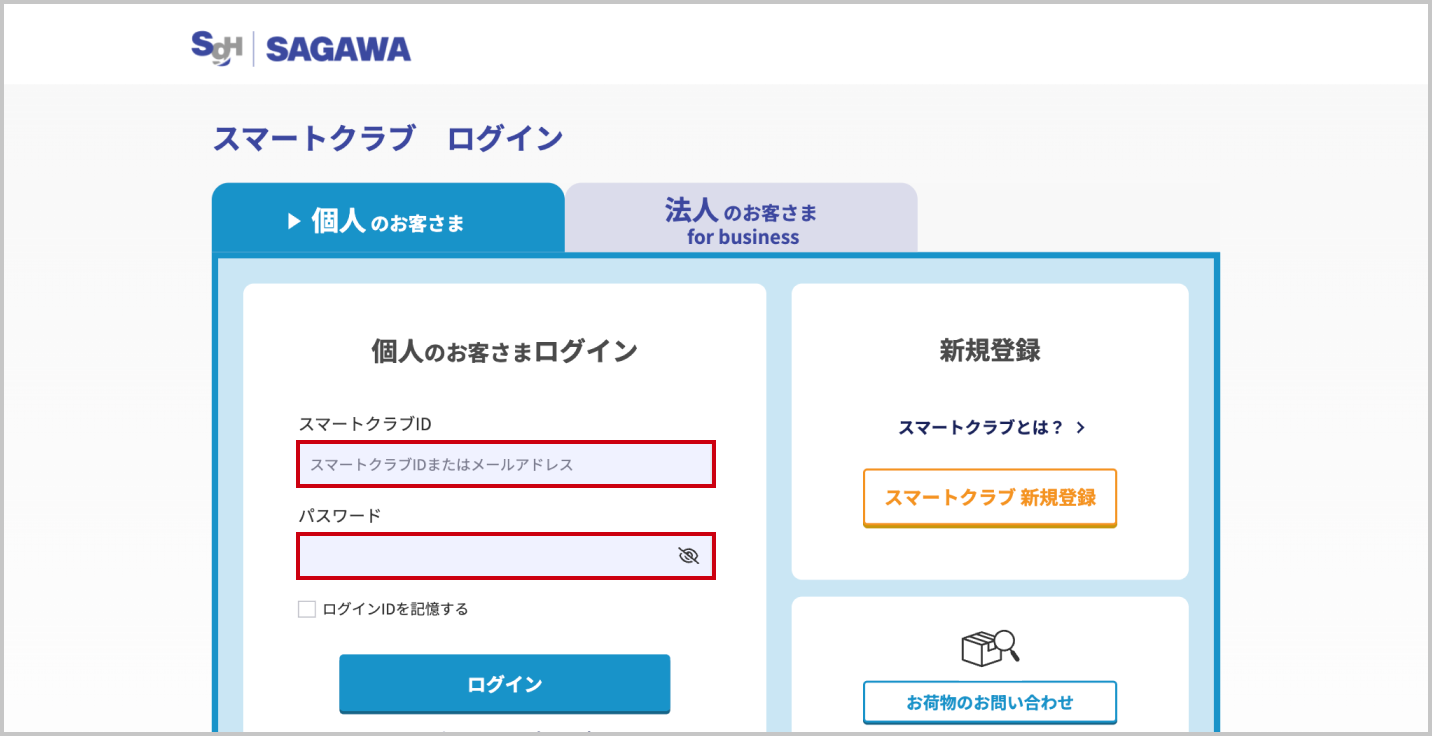This screenshot has height=736, width=1432.
Task: Click お荷物のお問い合わせ button
Action: [990, 702]
